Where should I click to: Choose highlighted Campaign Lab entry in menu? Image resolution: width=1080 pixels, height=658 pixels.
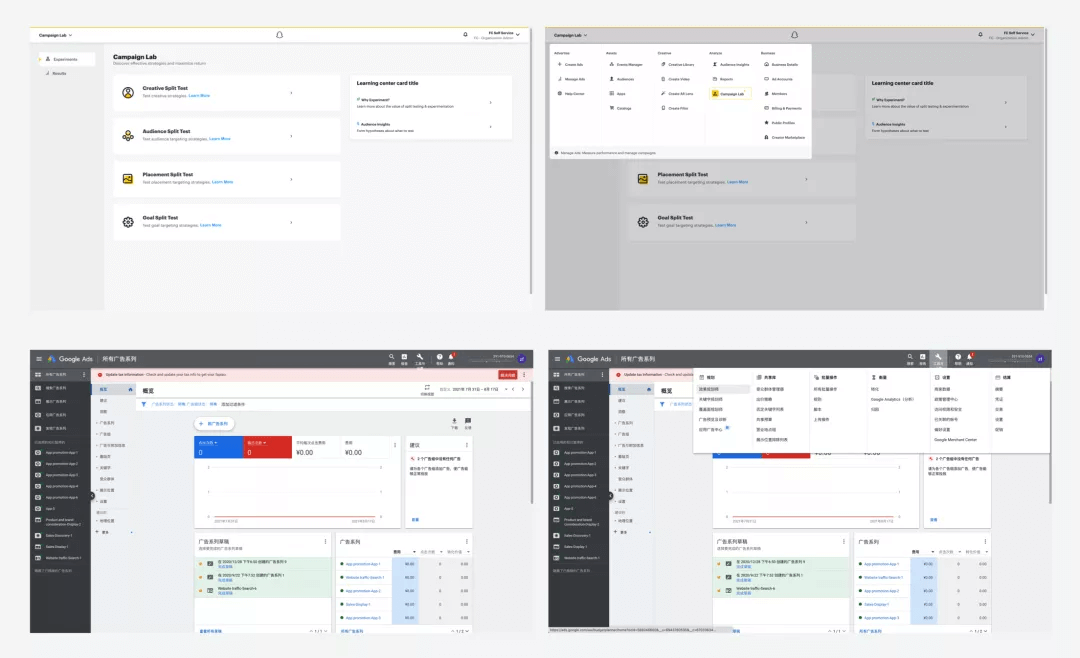click(729, 94)
